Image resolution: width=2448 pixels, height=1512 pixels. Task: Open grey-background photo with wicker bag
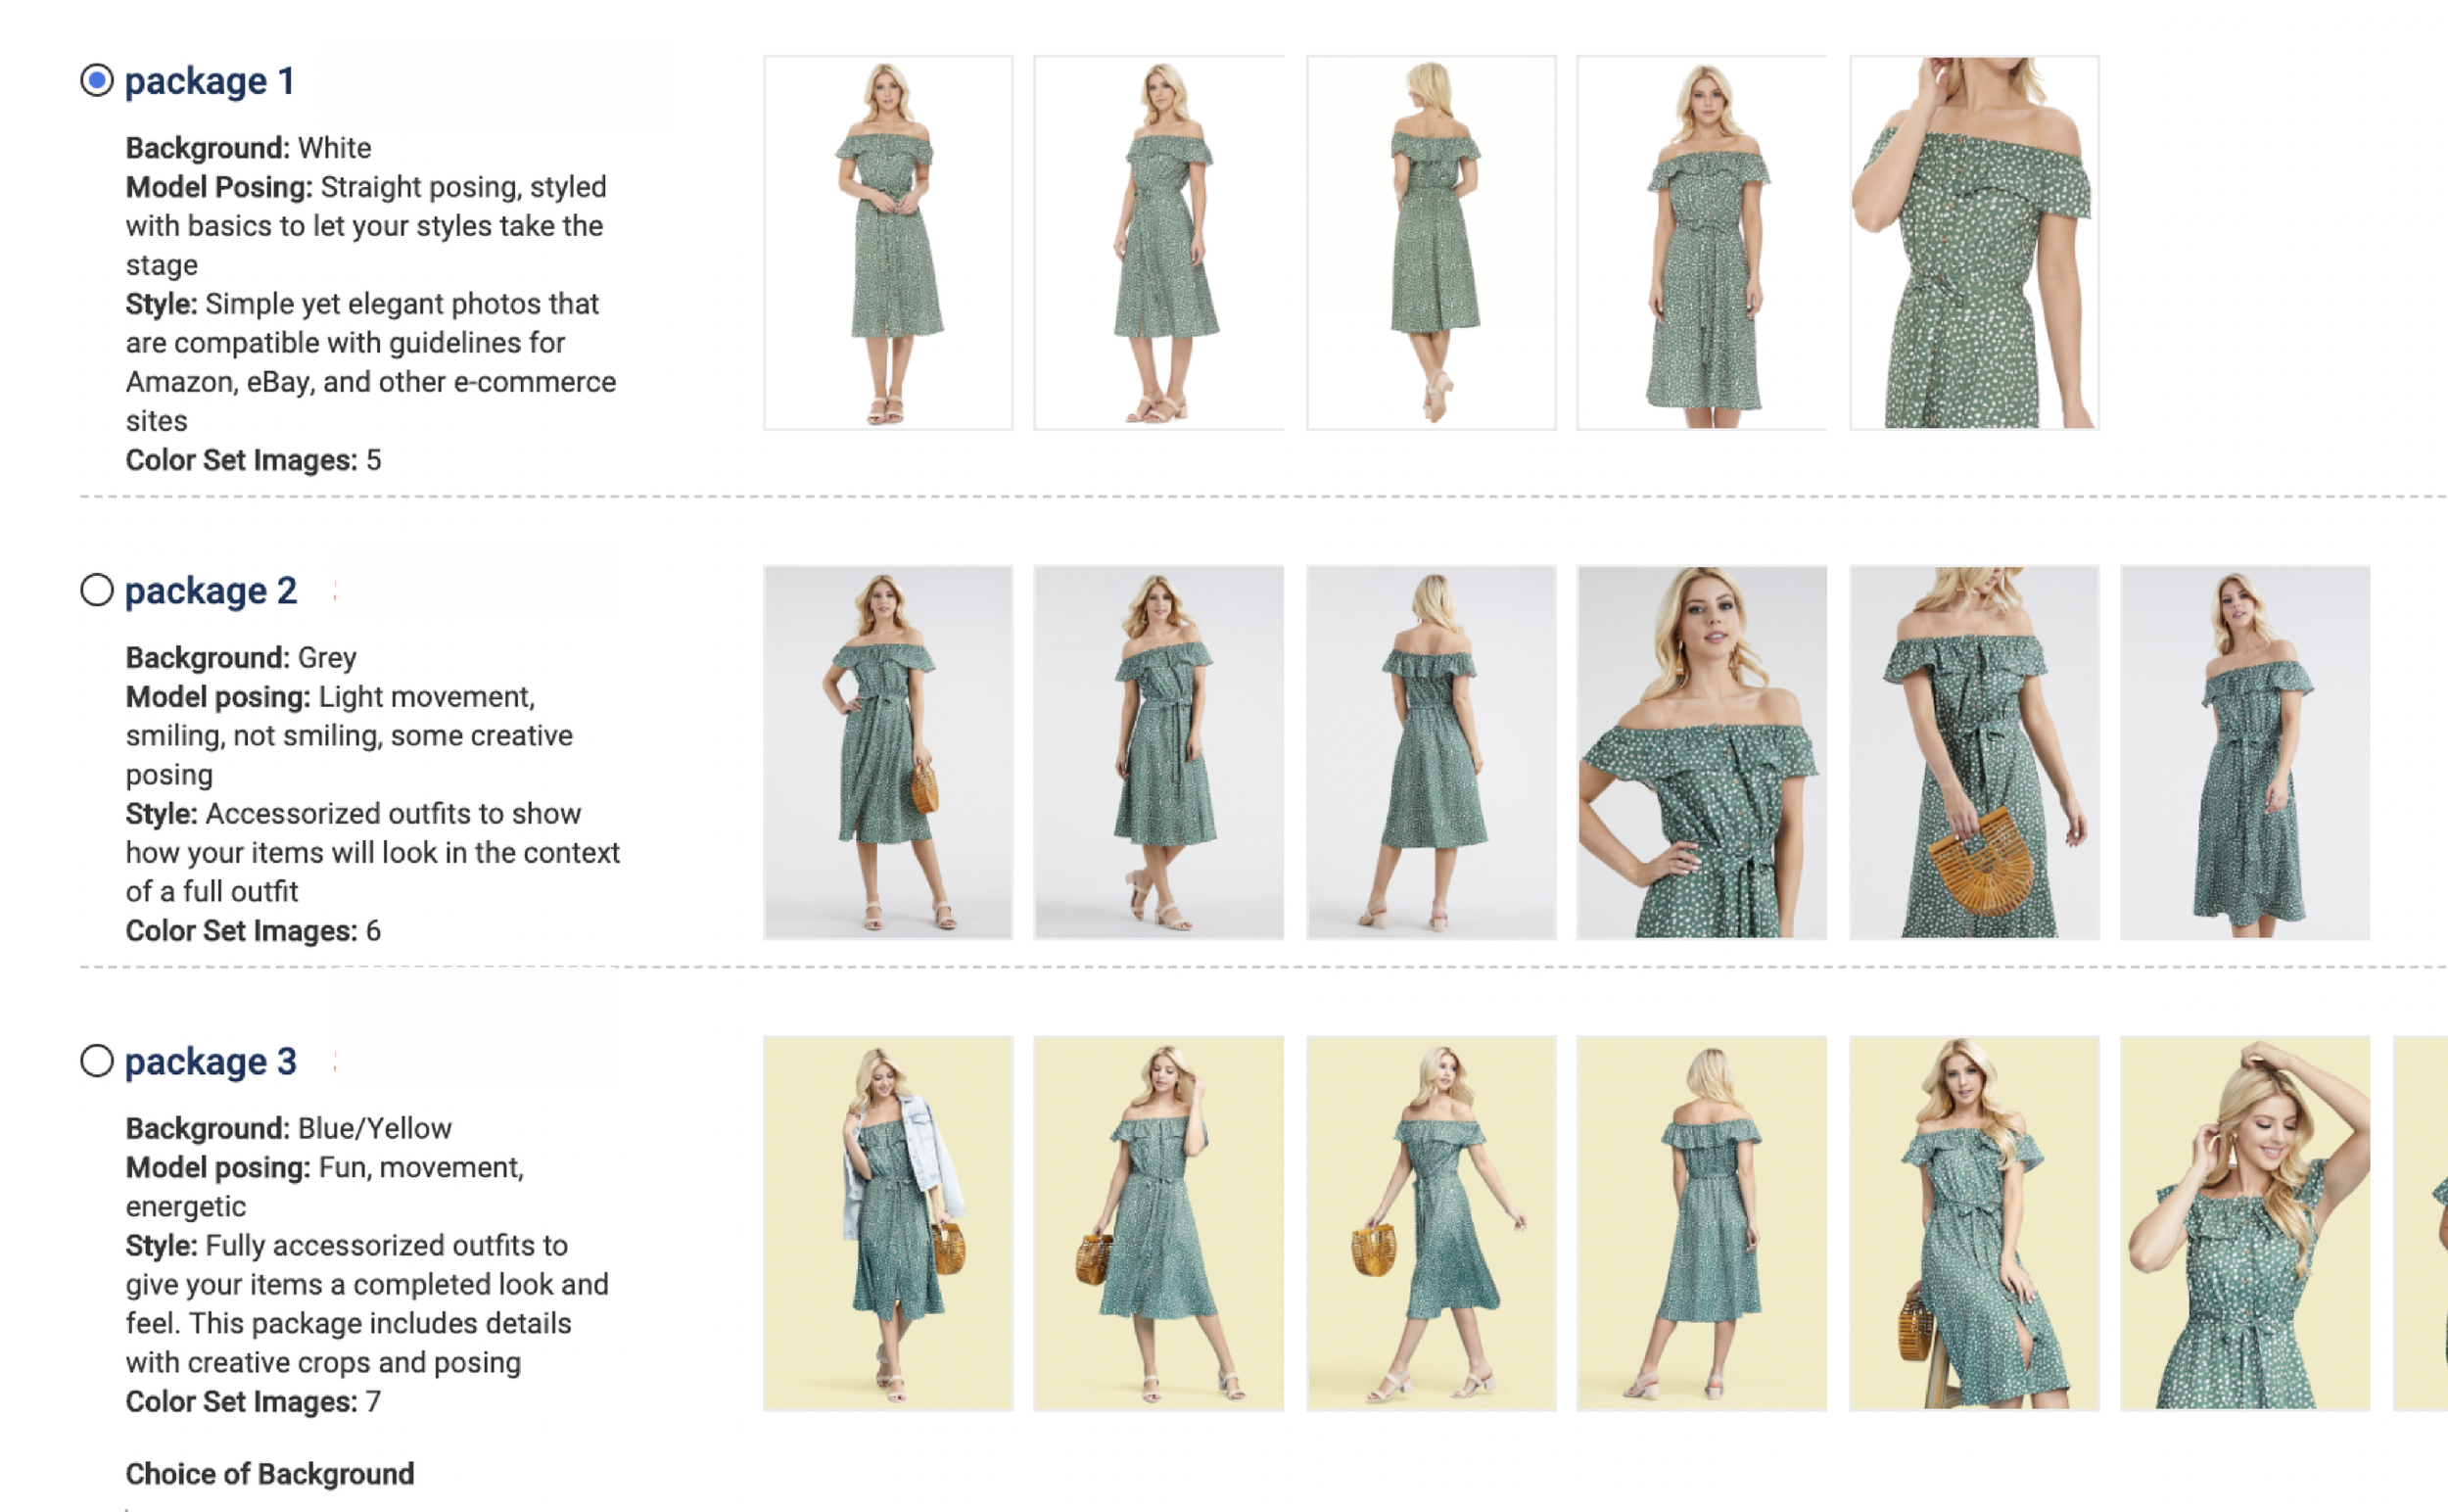pos(888,753)
